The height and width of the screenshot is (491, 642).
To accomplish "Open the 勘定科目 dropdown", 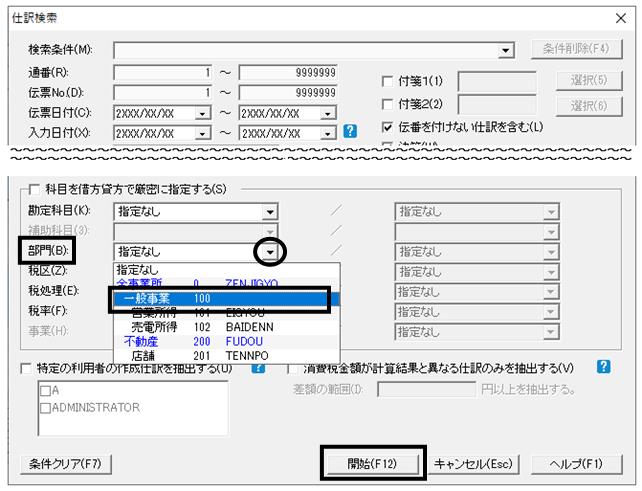I will point(269,211).
